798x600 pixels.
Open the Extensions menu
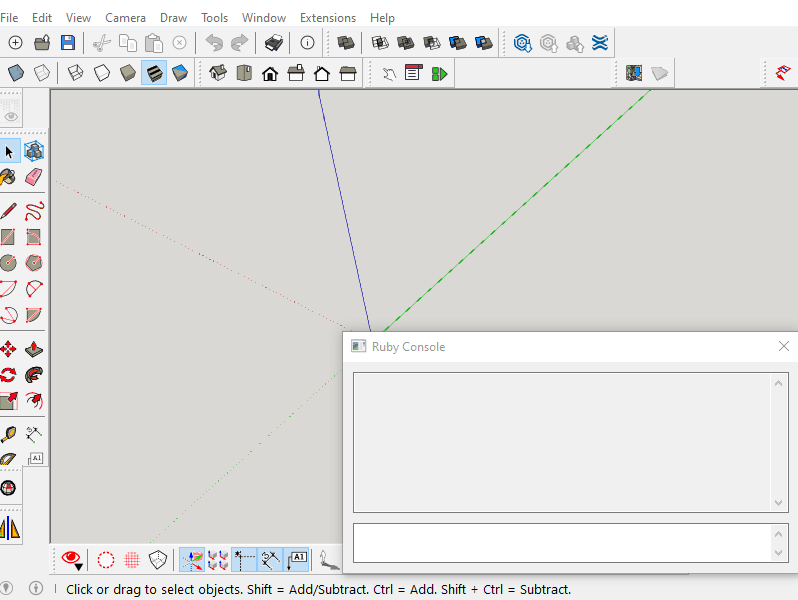tap(328, 18)
